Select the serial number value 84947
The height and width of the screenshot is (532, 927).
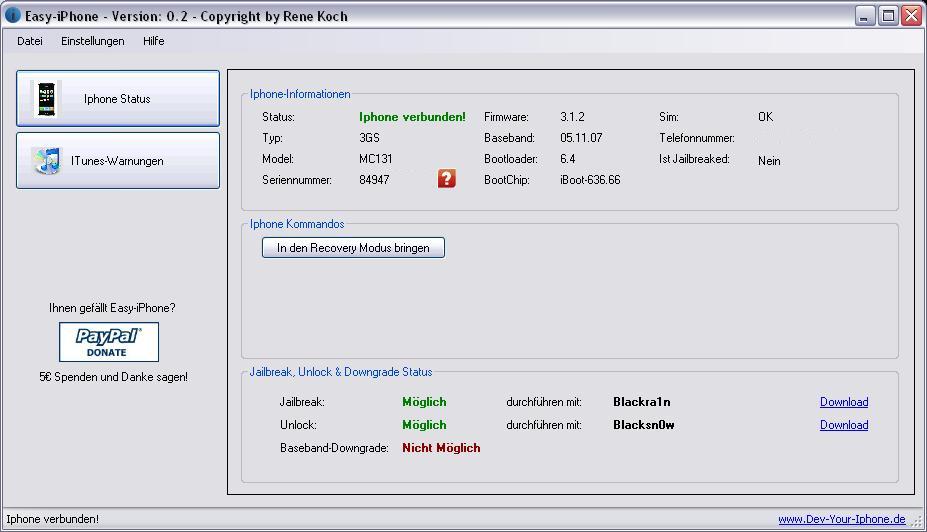(374, 180)
